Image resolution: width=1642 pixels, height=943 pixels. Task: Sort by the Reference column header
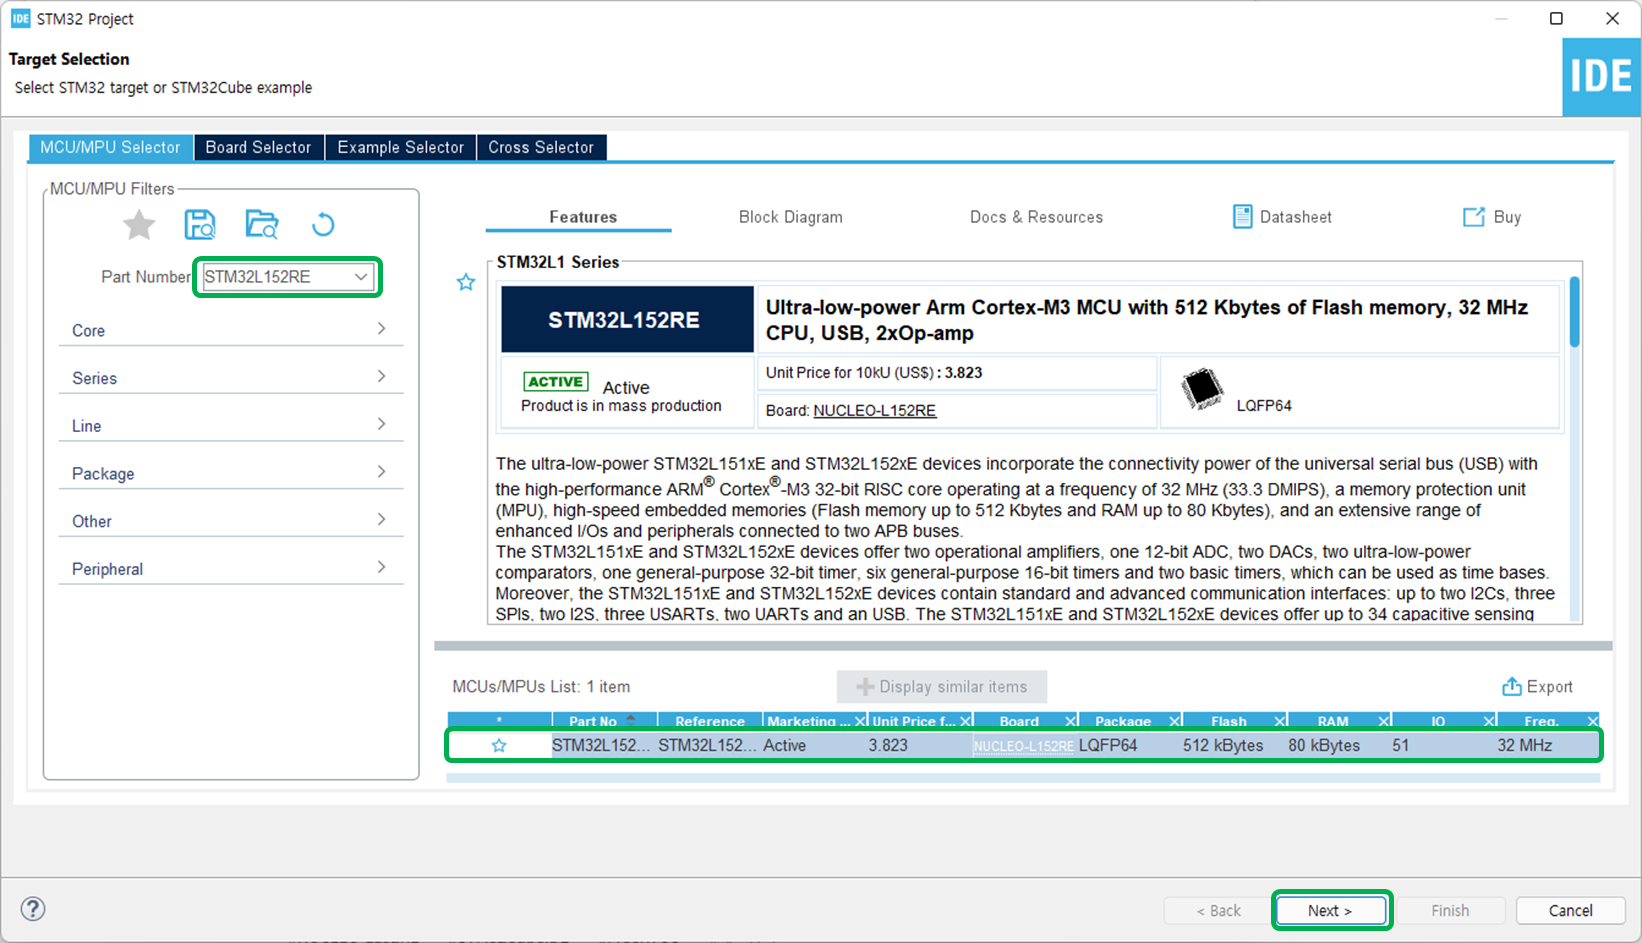click(x=710, y=721)
